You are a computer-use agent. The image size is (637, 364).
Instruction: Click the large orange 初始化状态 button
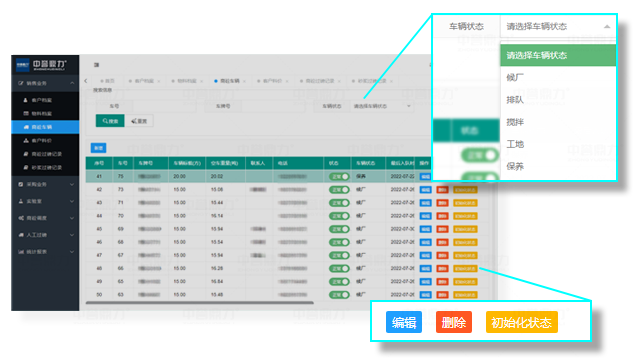pyautogui.click(x=522, y=323)
